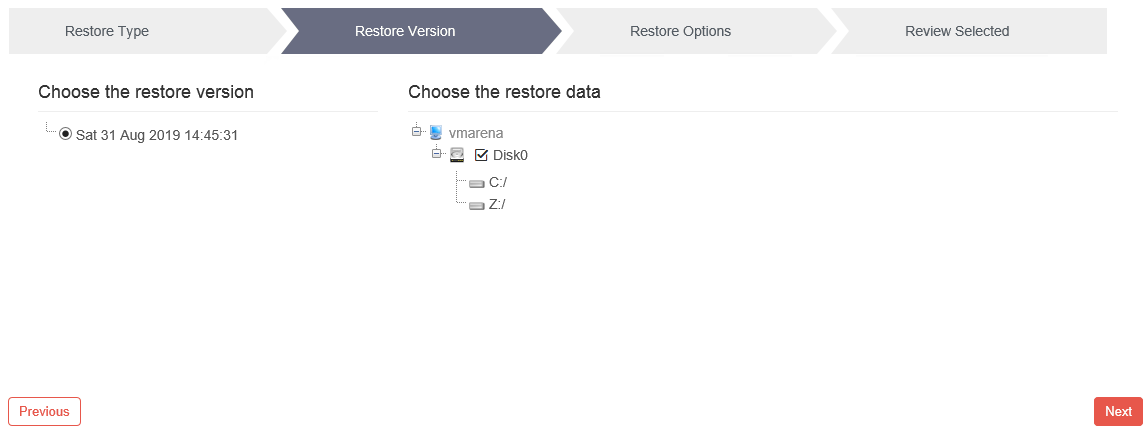
Task: Click the Z:/ volume drive icon
Action: click(x=477, y=206)
